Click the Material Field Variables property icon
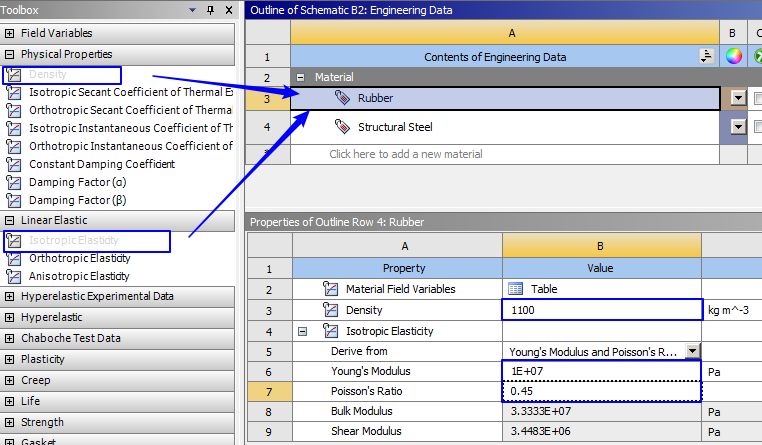The width and height of the screenshot is (762, 445). [330, 289]
